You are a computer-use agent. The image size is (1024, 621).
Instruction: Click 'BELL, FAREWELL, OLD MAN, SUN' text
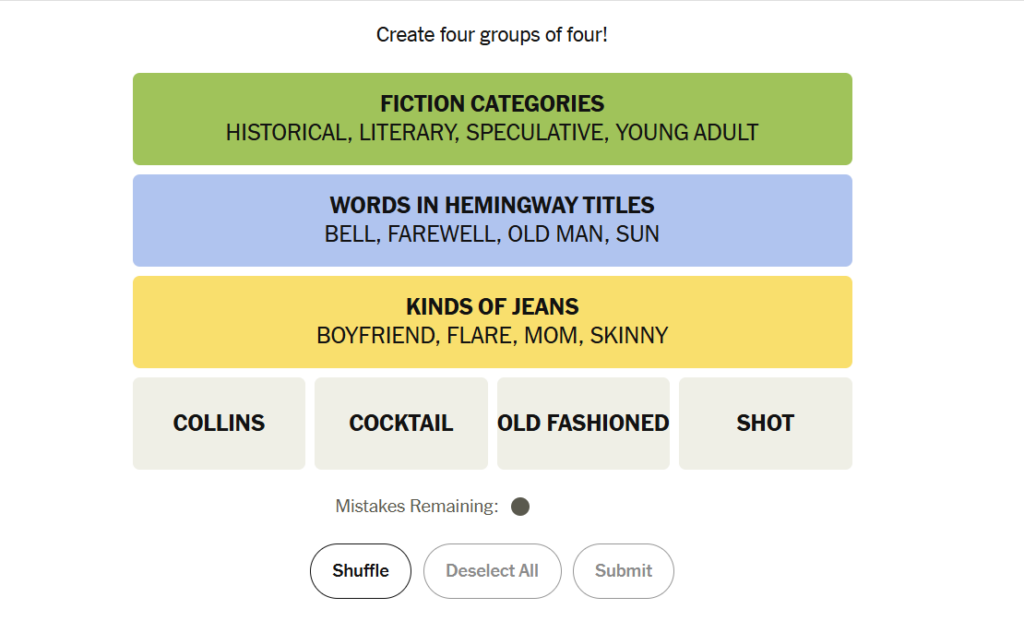(x=492, y=234)
